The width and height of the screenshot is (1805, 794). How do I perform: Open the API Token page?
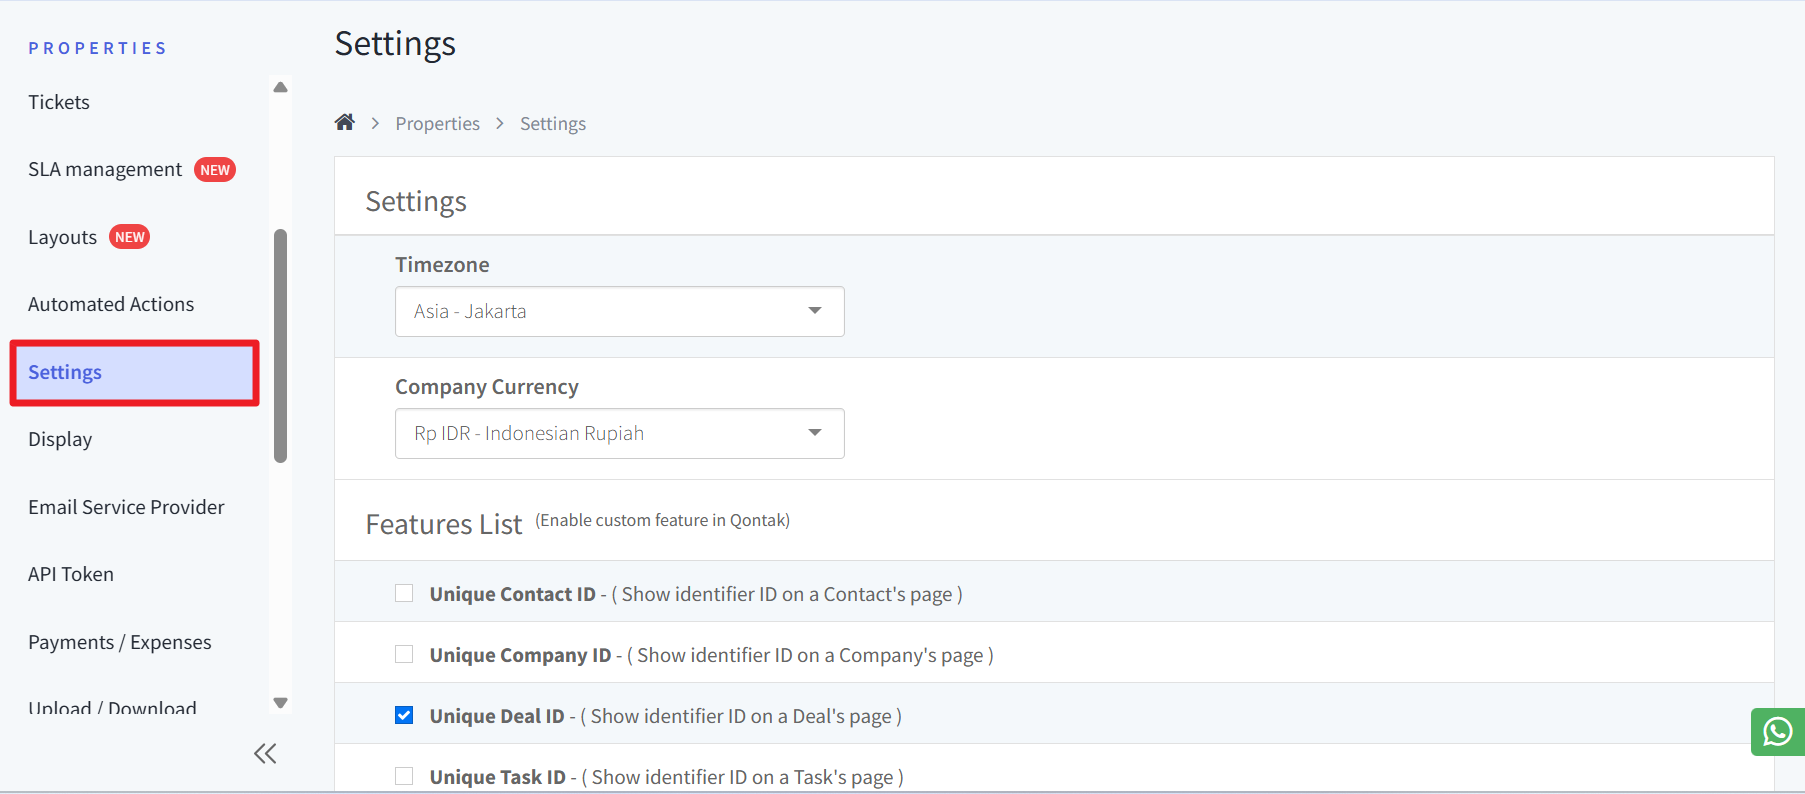point(71,574)
